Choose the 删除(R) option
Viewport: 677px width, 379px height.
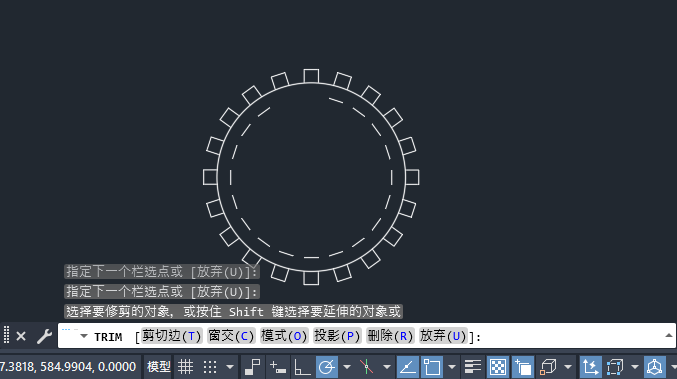(x=390, y=336)
